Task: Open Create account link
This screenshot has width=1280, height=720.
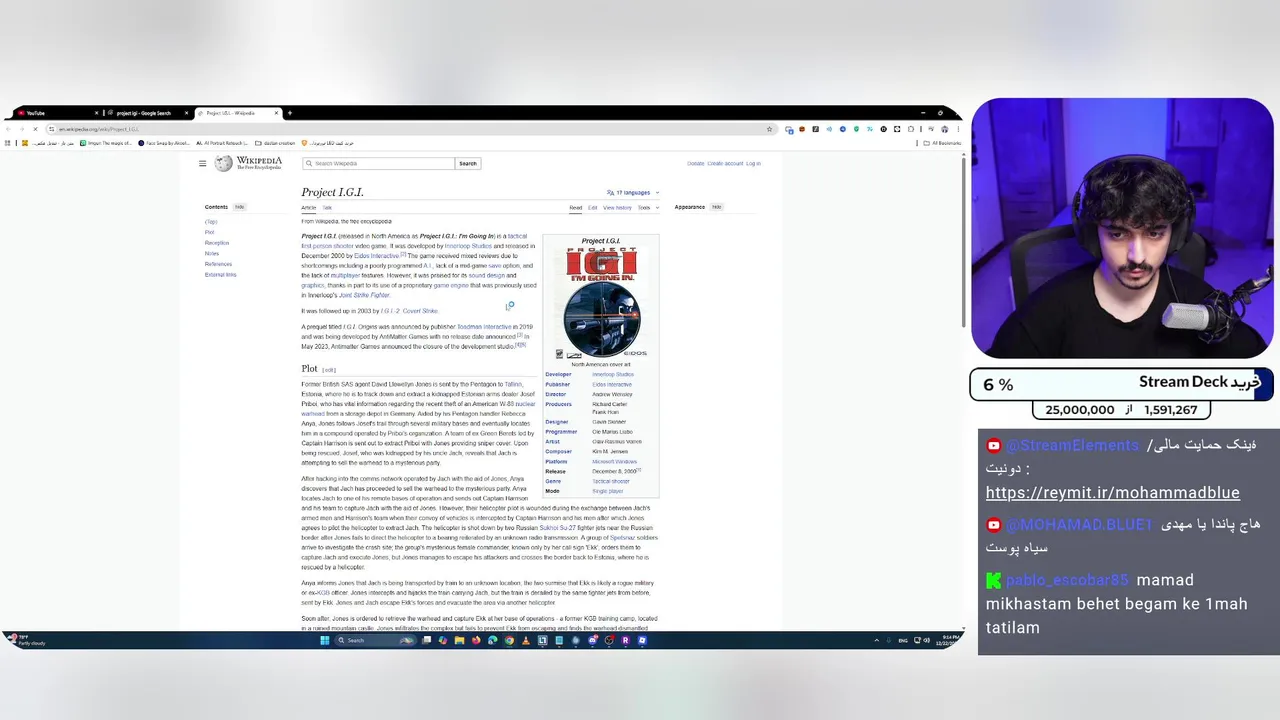Action: coord(725,163)
